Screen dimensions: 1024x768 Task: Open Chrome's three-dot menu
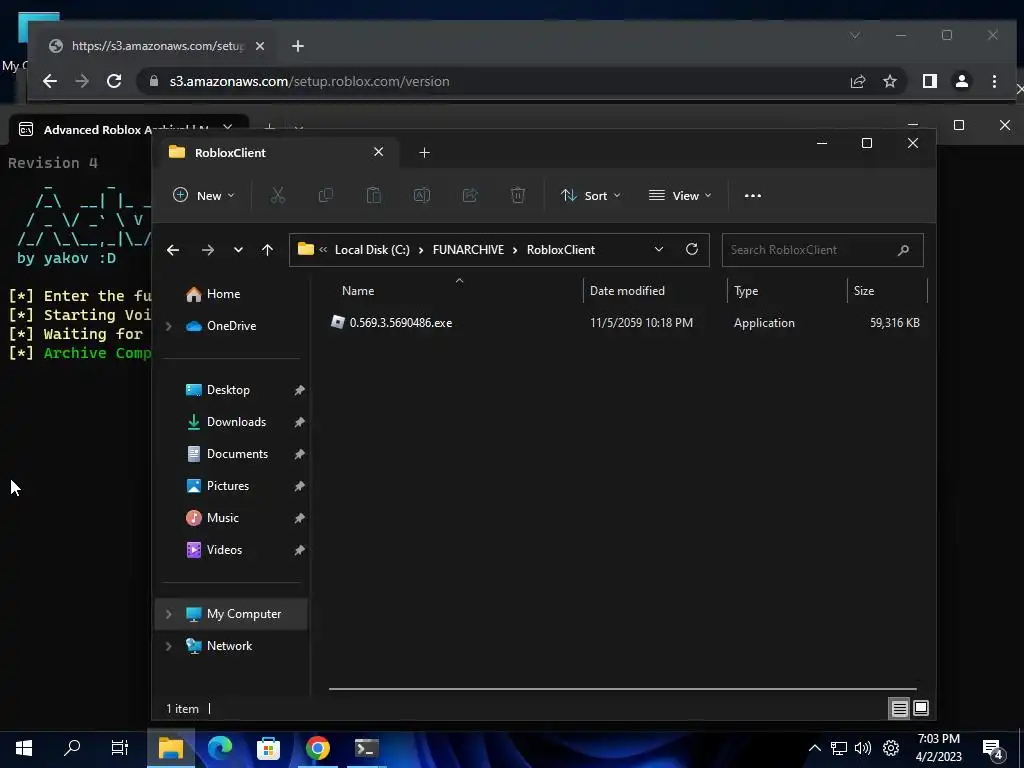(x=994, y=81)
